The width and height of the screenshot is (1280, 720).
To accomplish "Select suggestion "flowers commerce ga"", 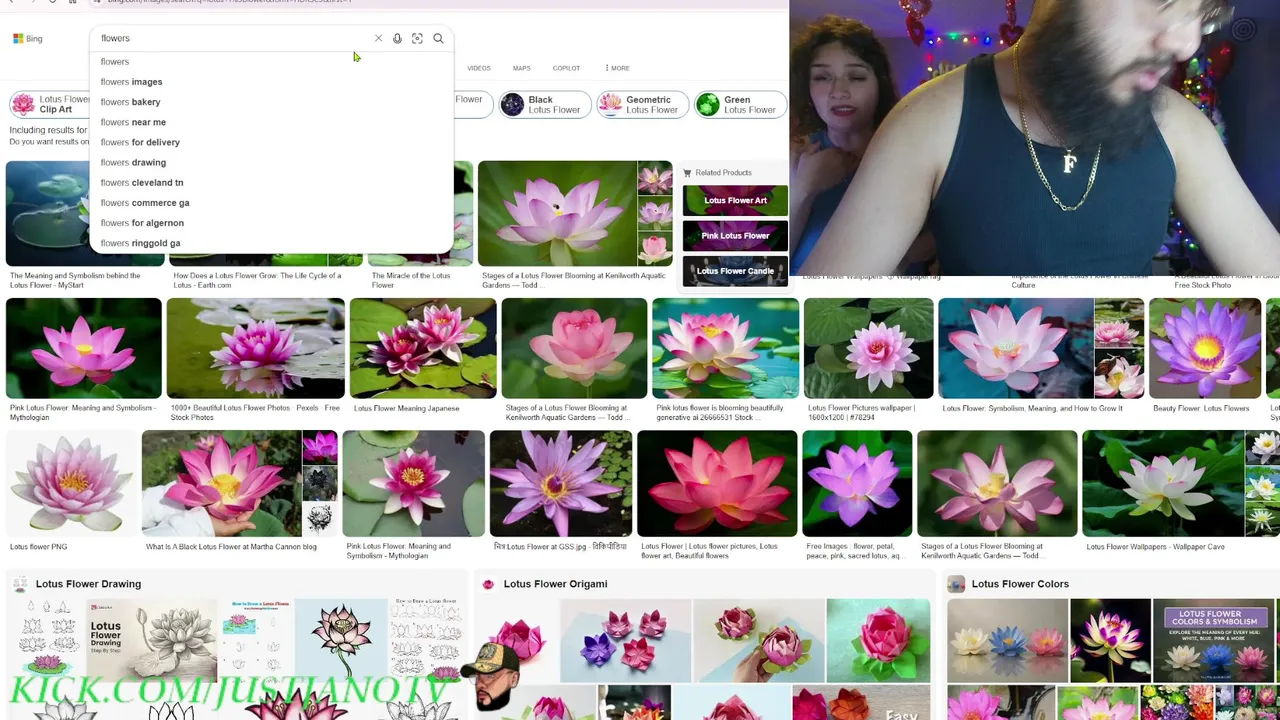I will pyautogui.click(x=271, y=202).
